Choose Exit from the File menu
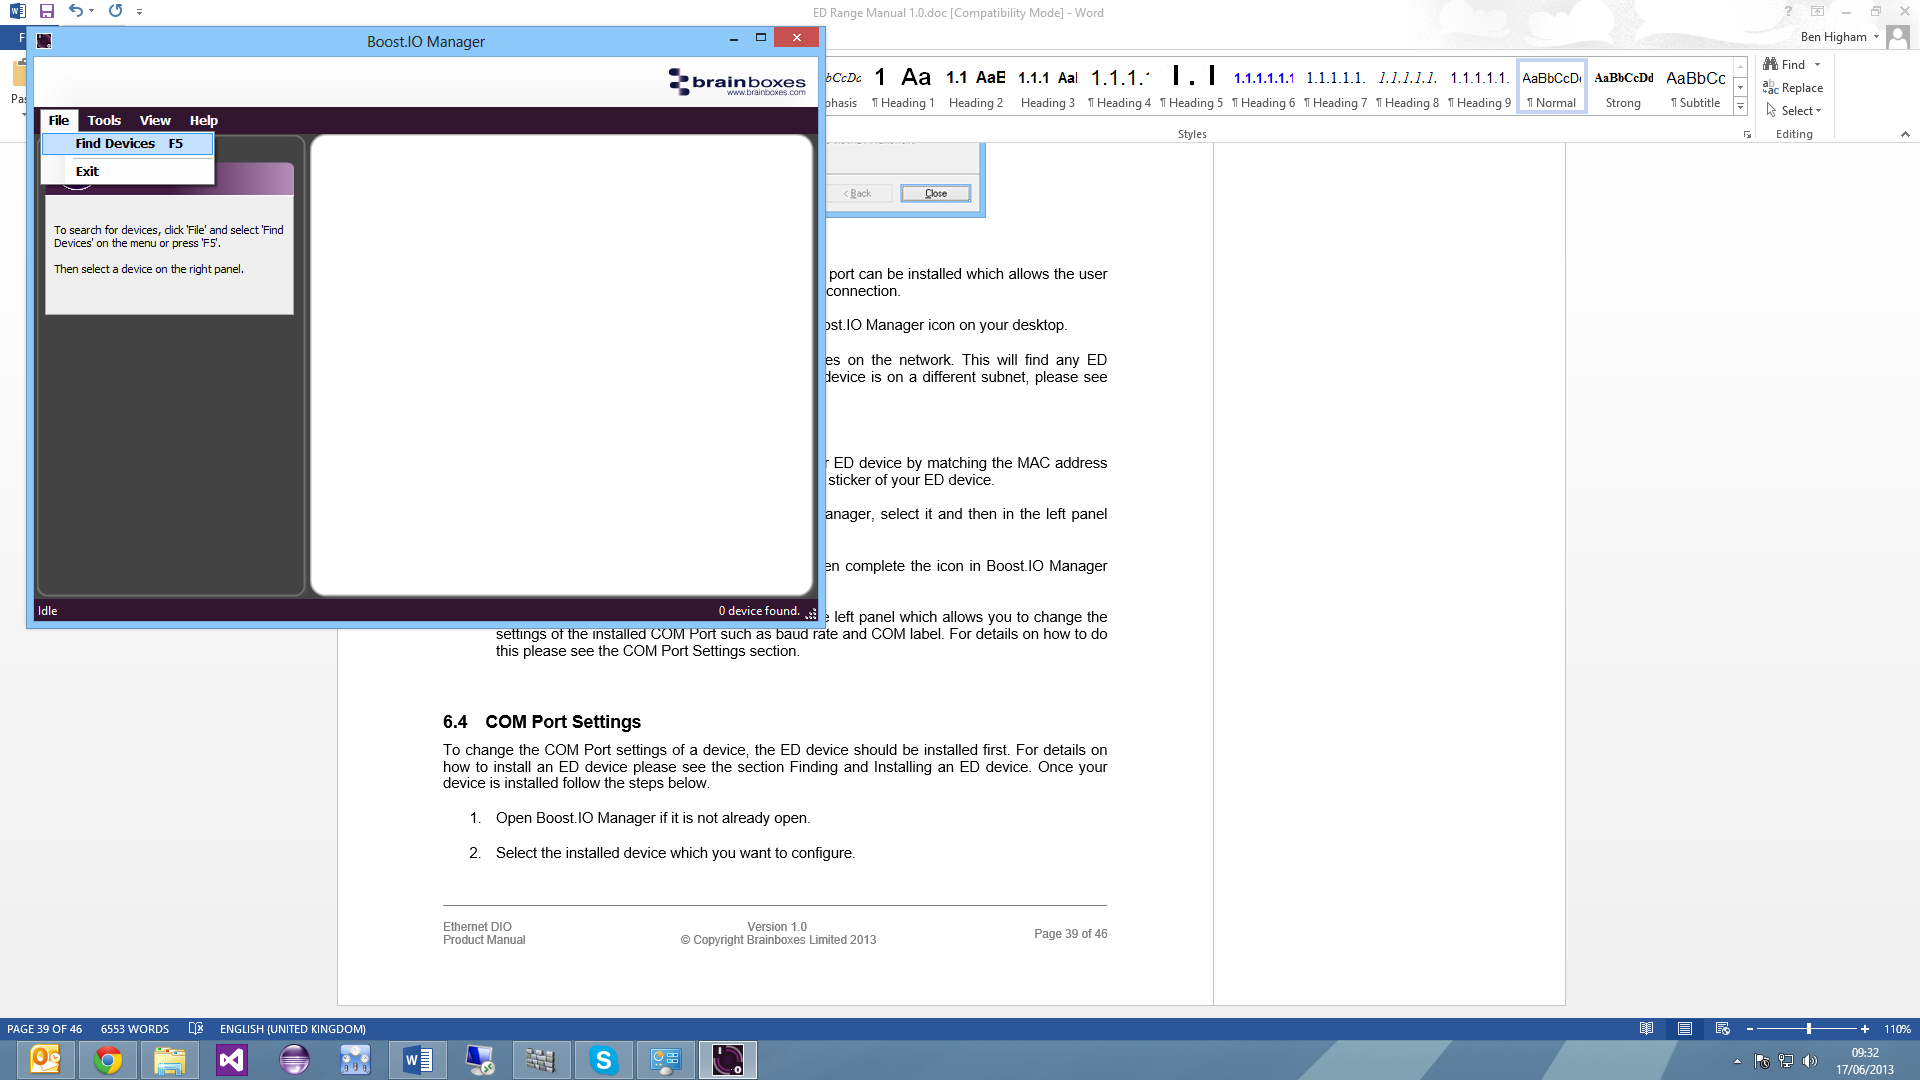Screen dimensions: 1920x1080 tap(88, 172)
